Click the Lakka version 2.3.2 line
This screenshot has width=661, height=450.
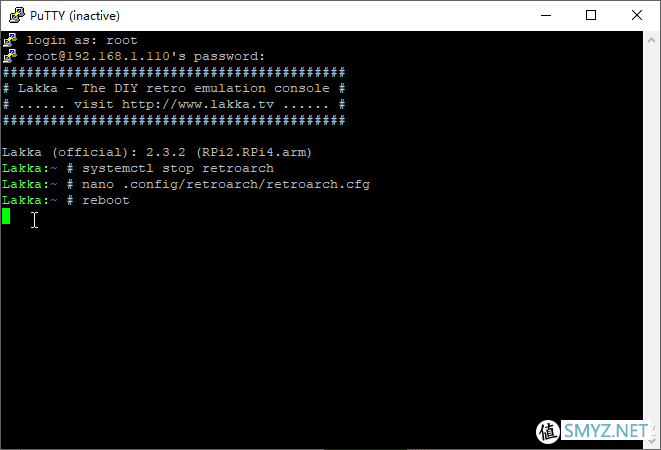pyautogui.click(x=157, y=152)
